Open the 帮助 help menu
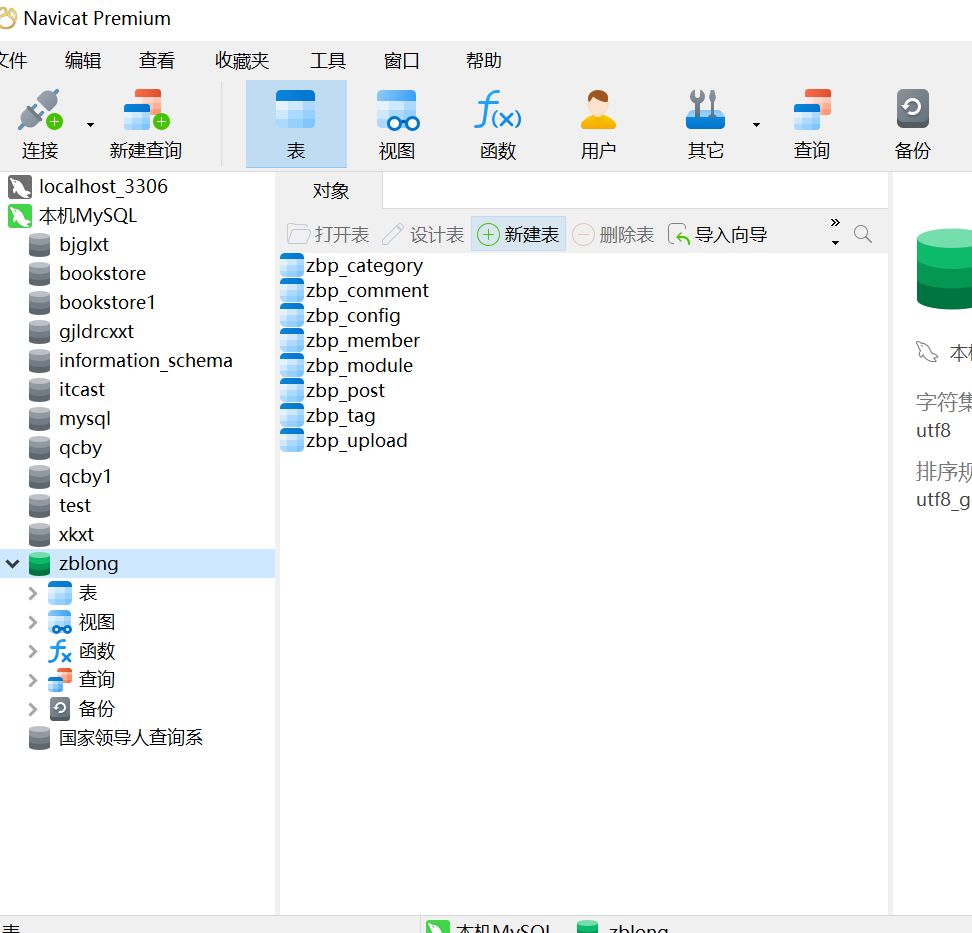Screen dimensions: 972x933 click(x=484, y=60)
